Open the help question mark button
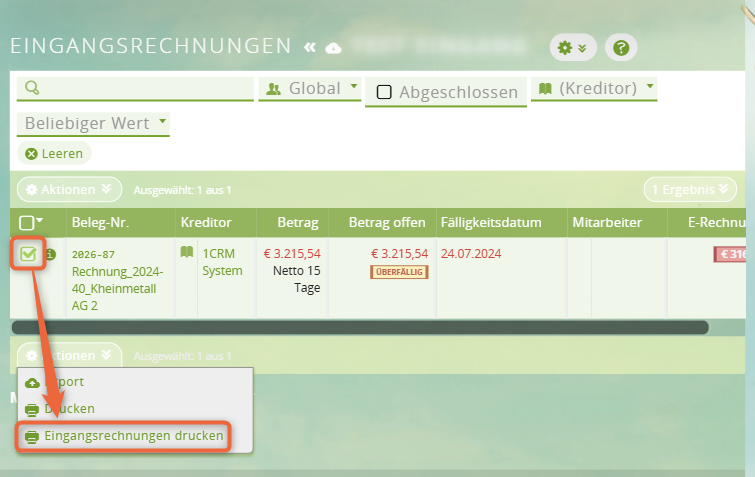This screenshot has width=755, height=477. coord(621,48)
